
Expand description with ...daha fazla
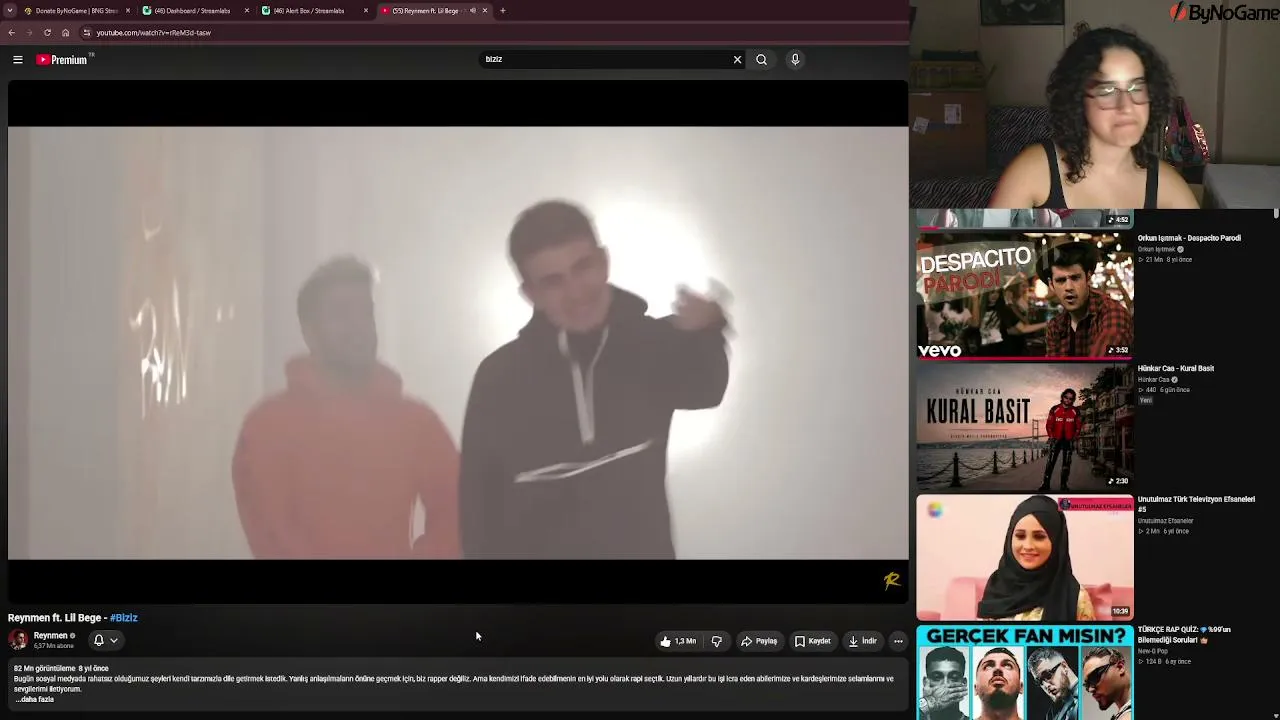(x=34, y=700)
